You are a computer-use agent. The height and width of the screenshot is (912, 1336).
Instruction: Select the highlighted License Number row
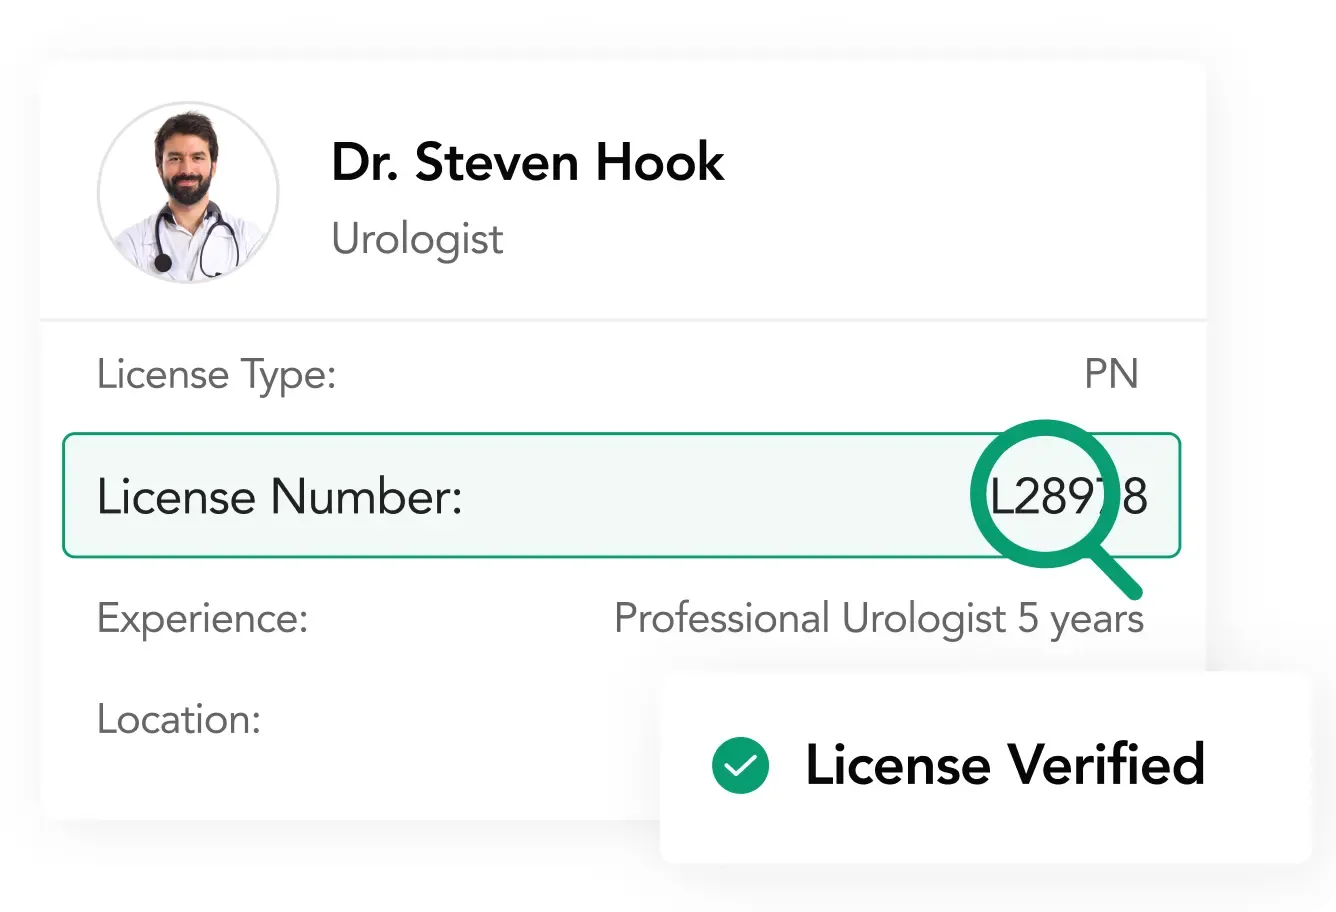620,495
